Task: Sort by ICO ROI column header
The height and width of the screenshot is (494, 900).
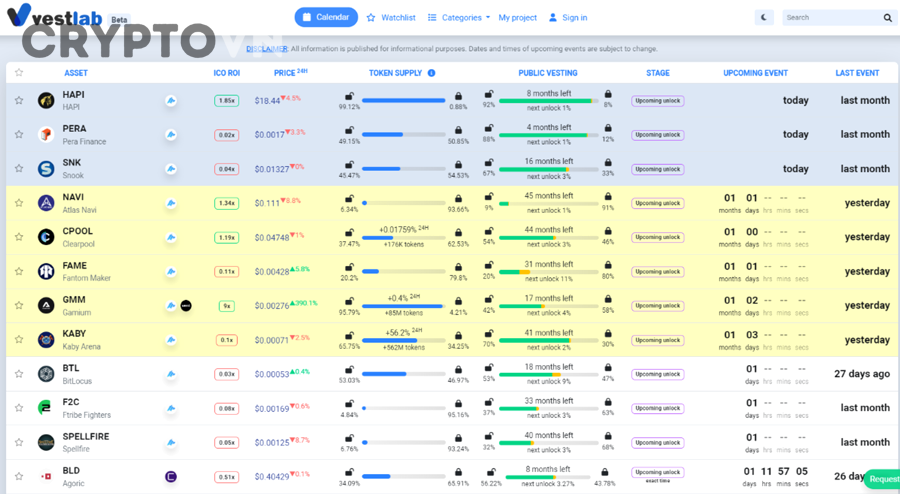Action: pyautogui.click(x=227, y=73)
